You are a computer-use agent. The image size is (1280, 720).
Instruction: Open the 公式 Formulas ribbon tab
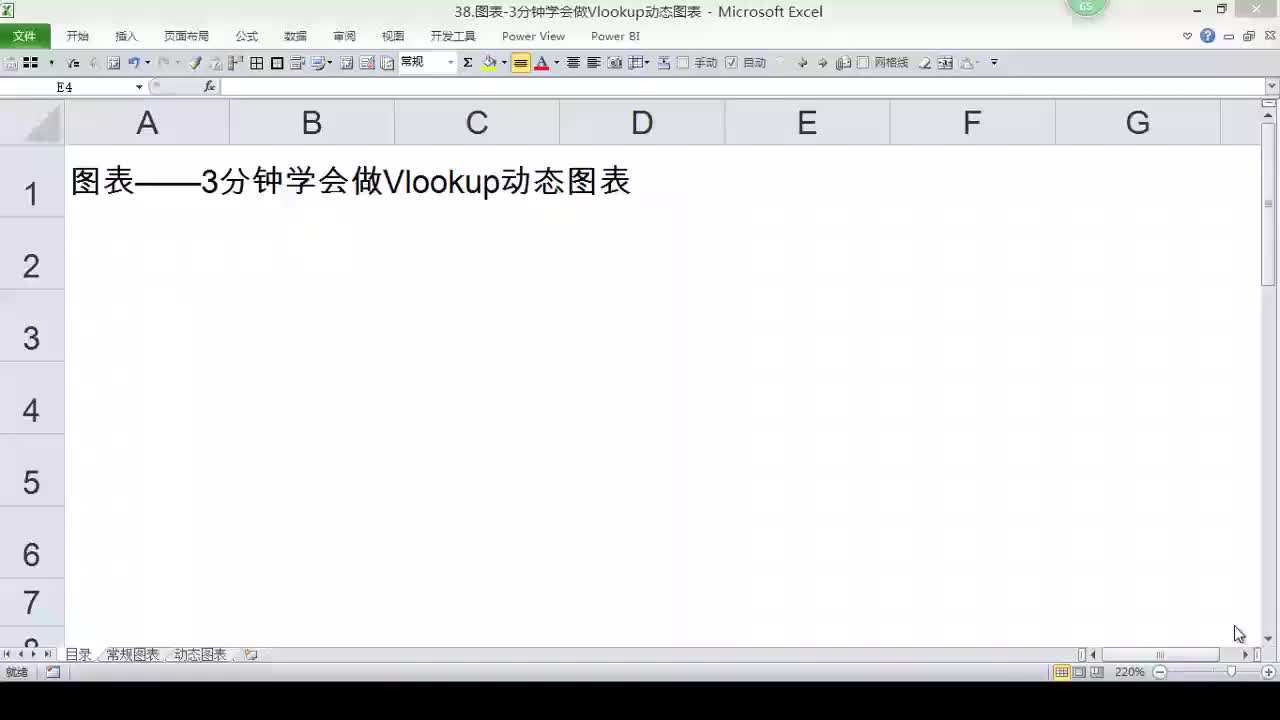(x=246, y=36)
